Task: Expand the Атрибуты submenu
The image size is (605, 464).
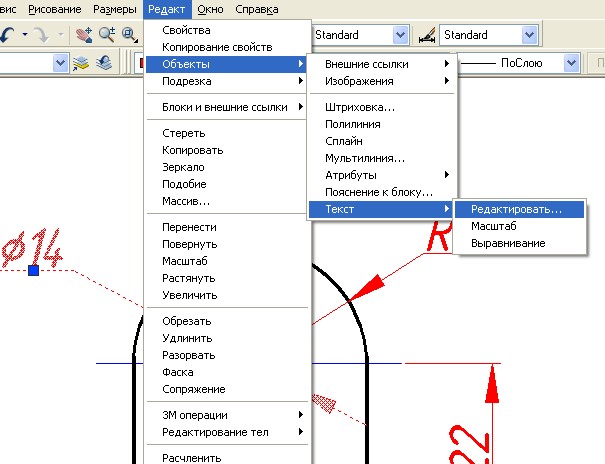Action: click(x=382, y=175)
